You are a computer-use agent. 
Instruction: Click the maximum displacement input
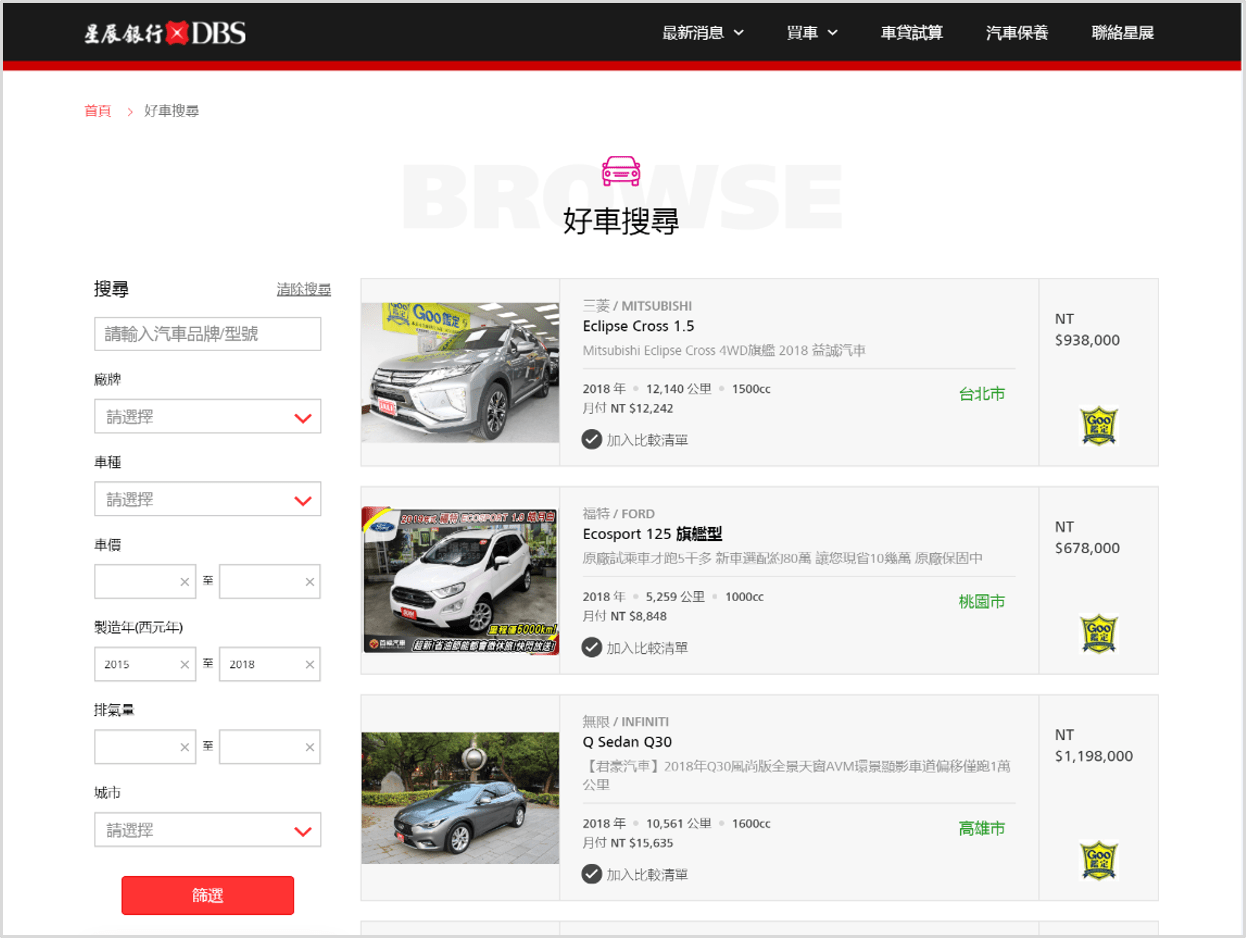tap(270, 747)
